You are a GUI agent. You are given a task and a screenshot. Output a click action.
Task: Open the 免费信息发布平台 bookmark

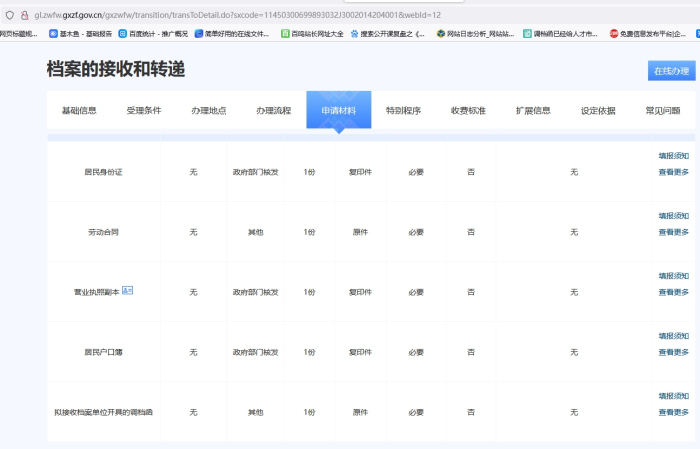pos(648,33)
